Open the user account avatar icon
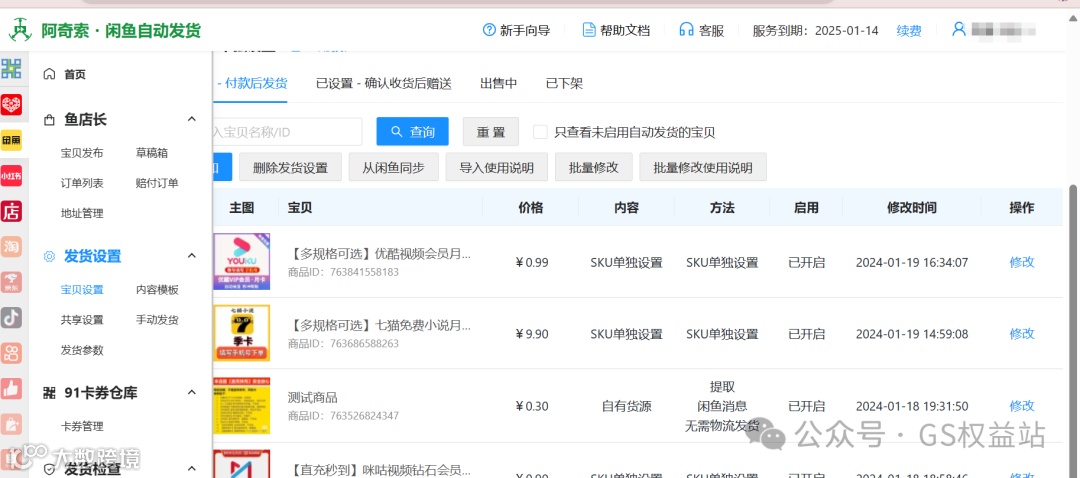This screenshot has width=1080, height=478. 958,30
